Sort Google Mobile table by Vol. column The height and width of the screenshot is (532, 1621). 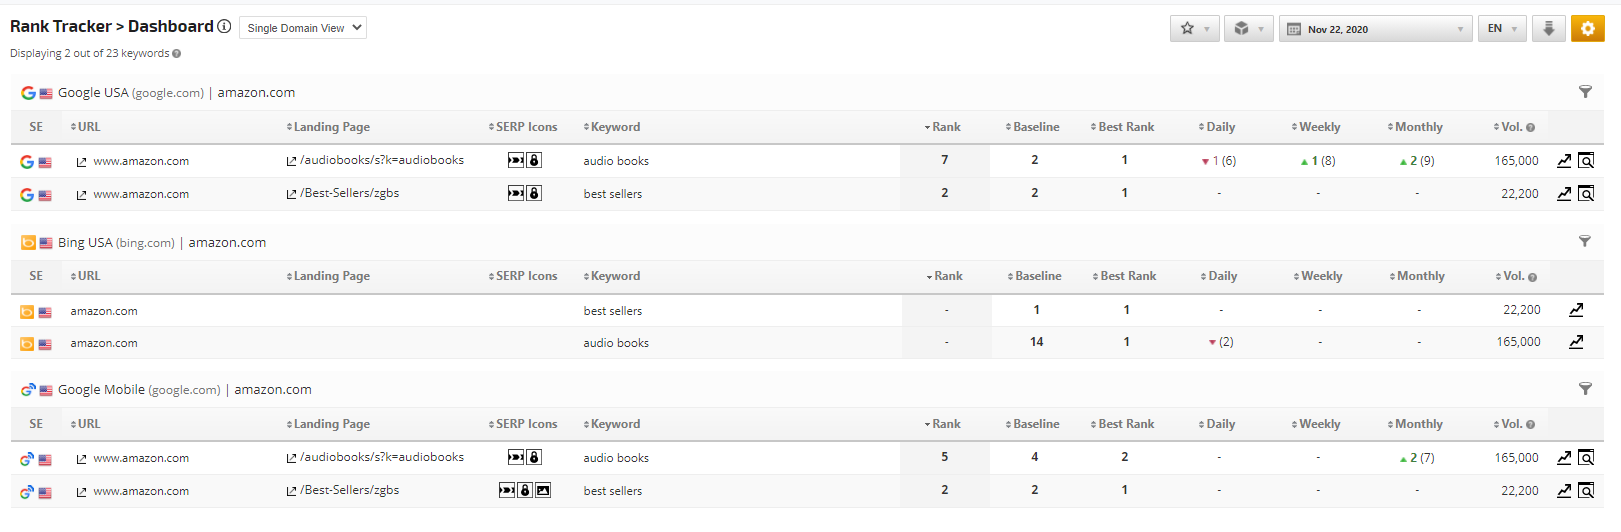1511,424
